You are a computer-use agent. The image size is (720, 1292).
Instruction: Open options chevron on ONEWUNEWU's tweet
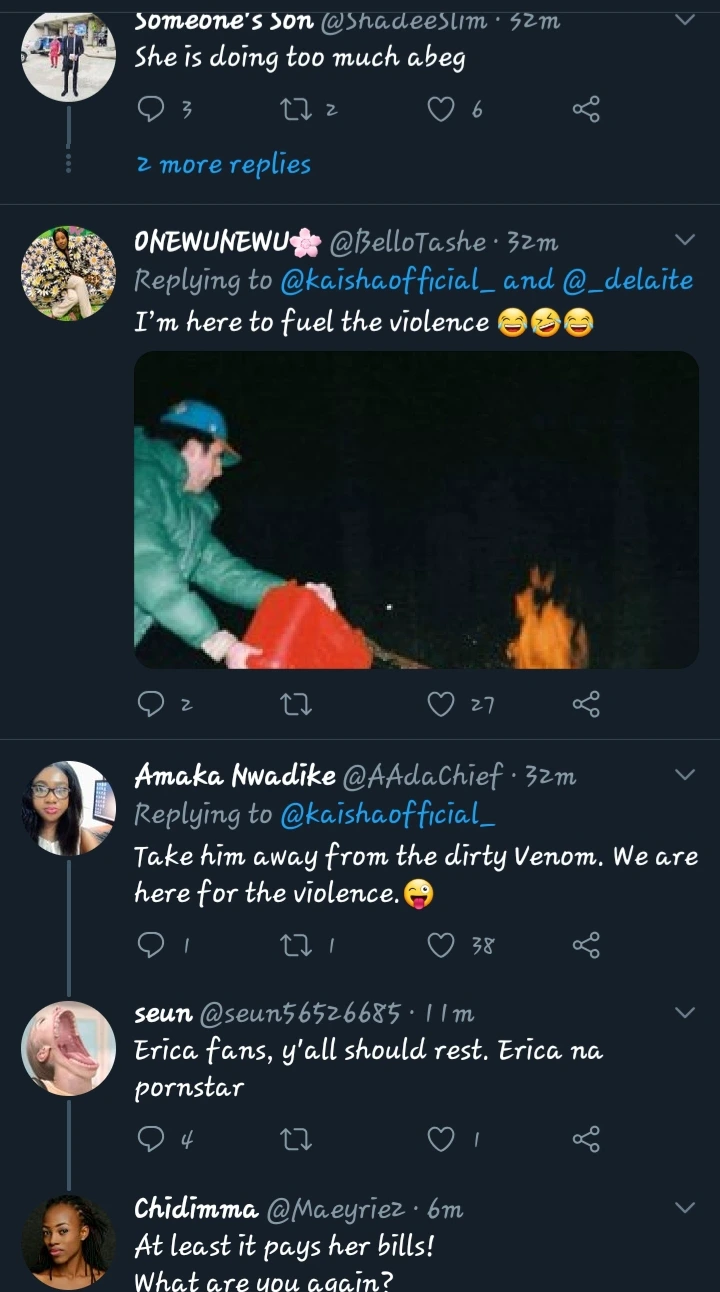tap(685, 240)
